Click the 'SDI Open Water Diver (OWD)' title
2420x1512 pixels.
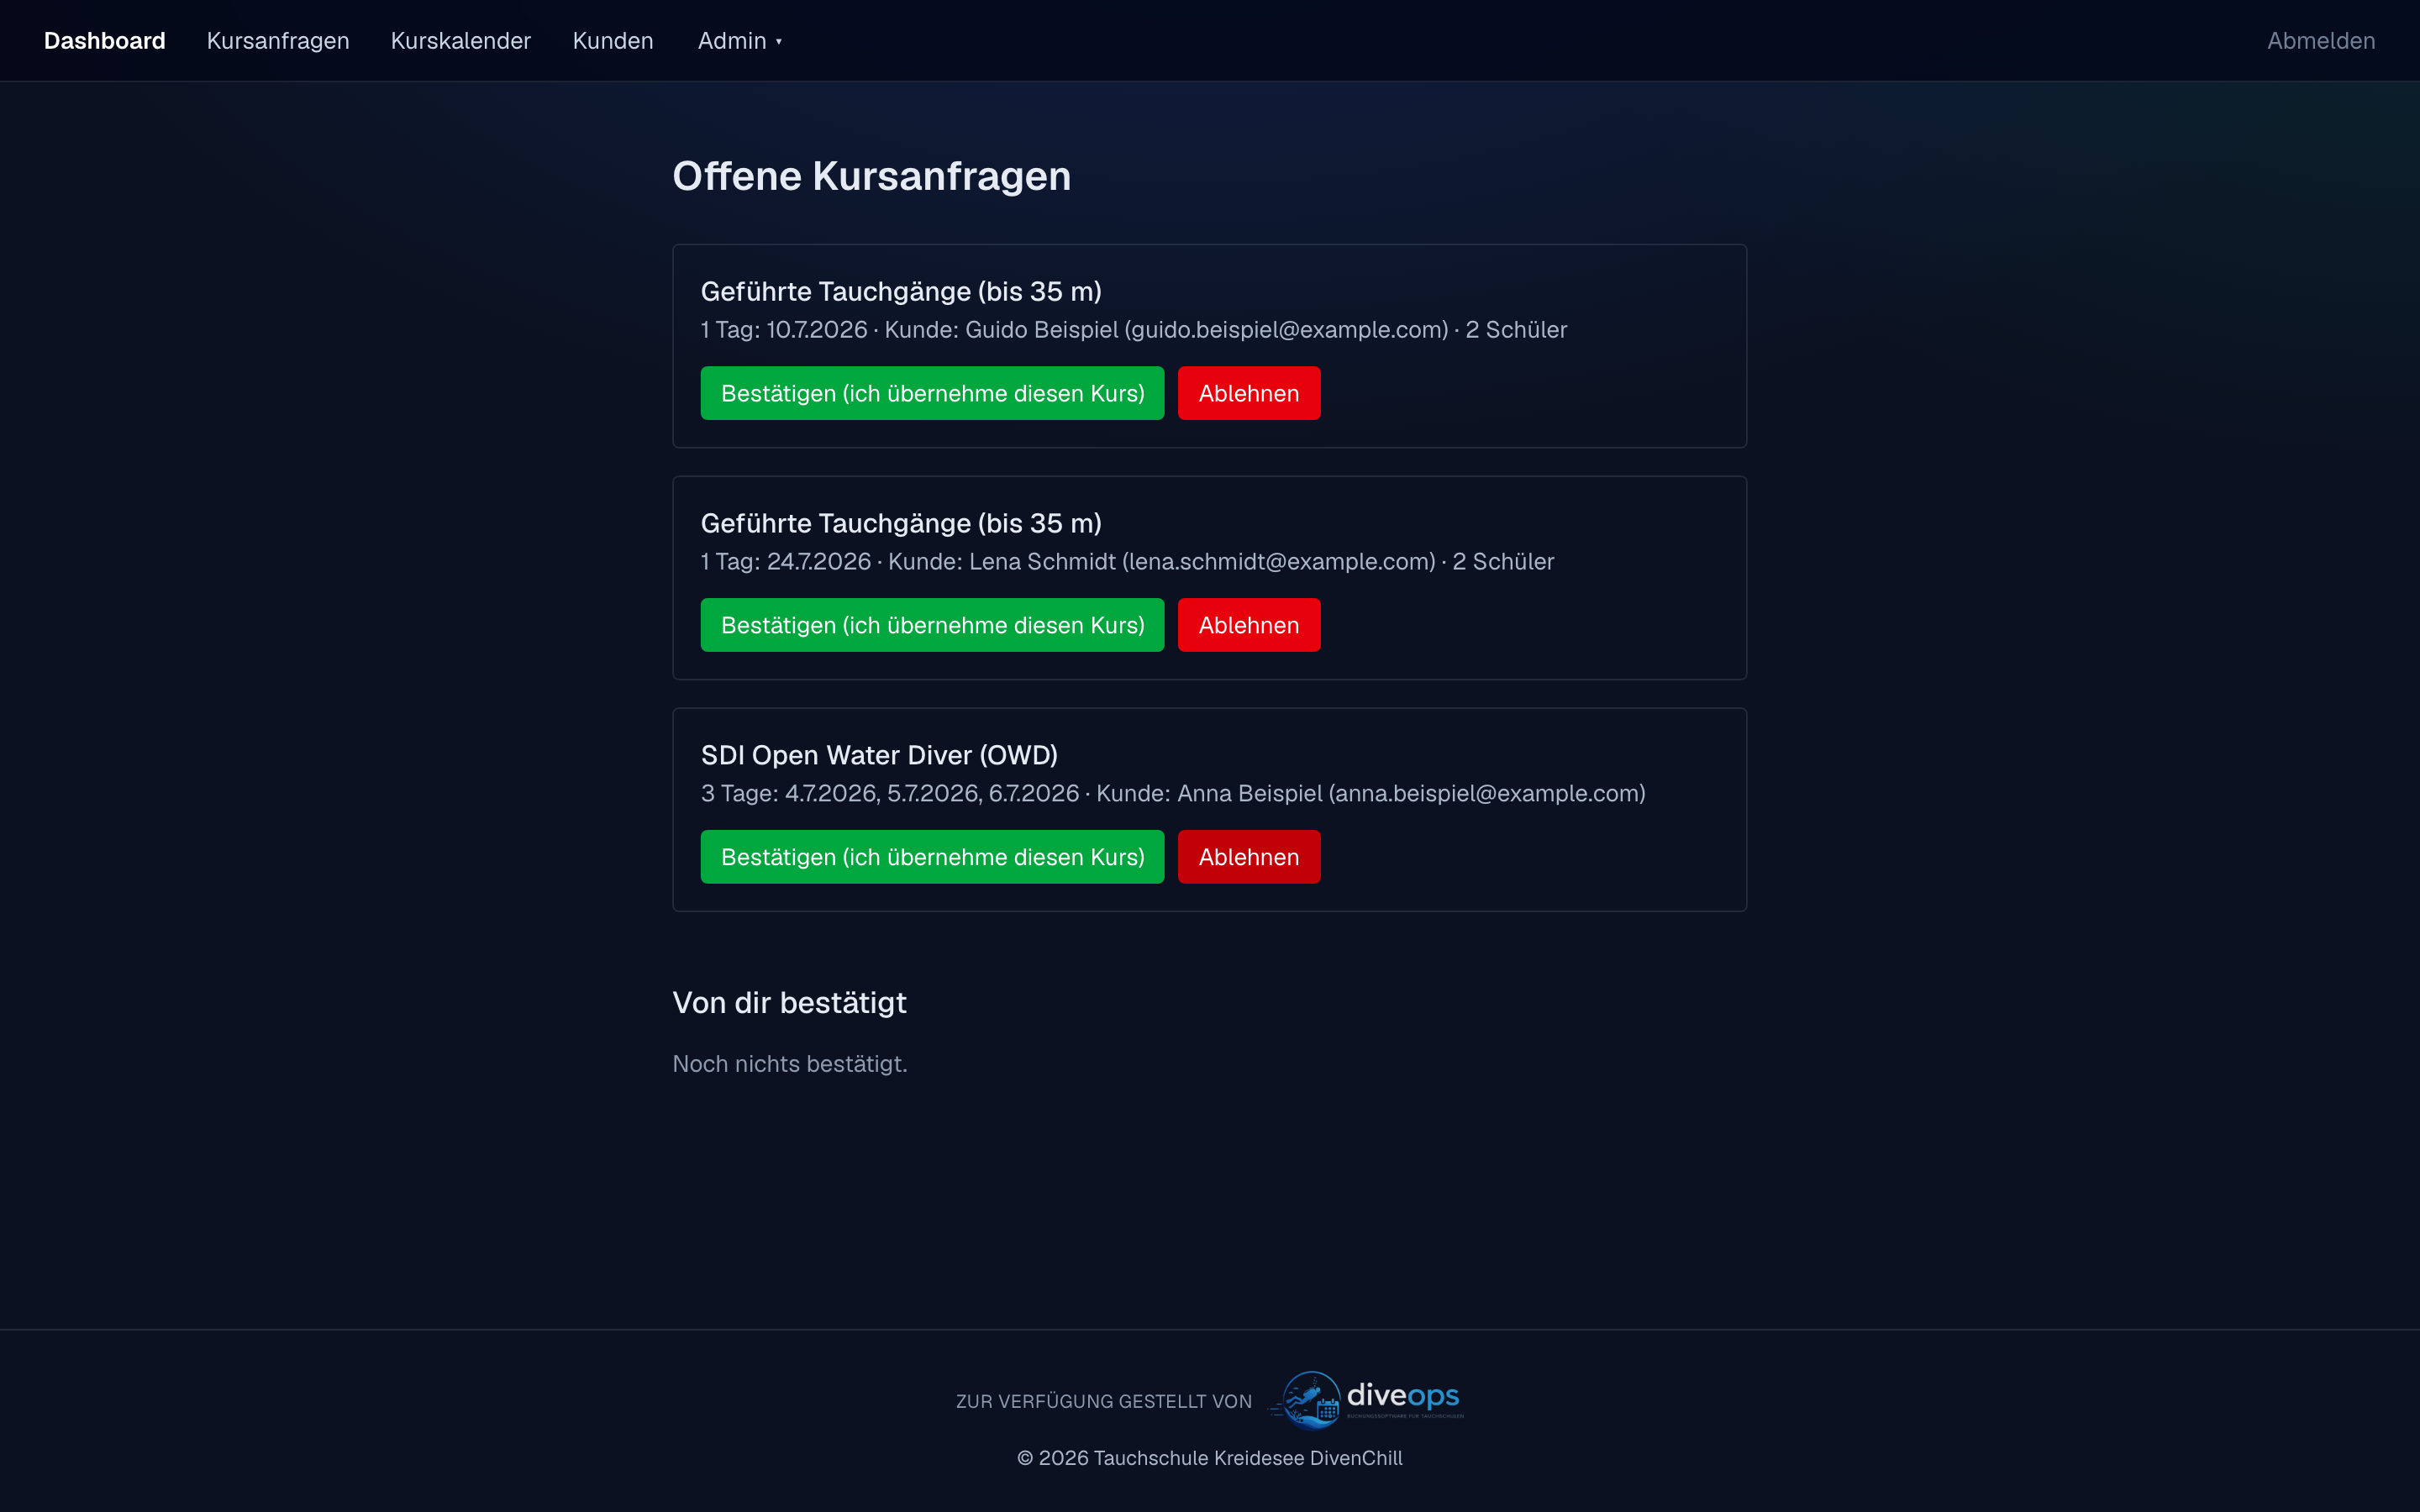coord(879,755)
